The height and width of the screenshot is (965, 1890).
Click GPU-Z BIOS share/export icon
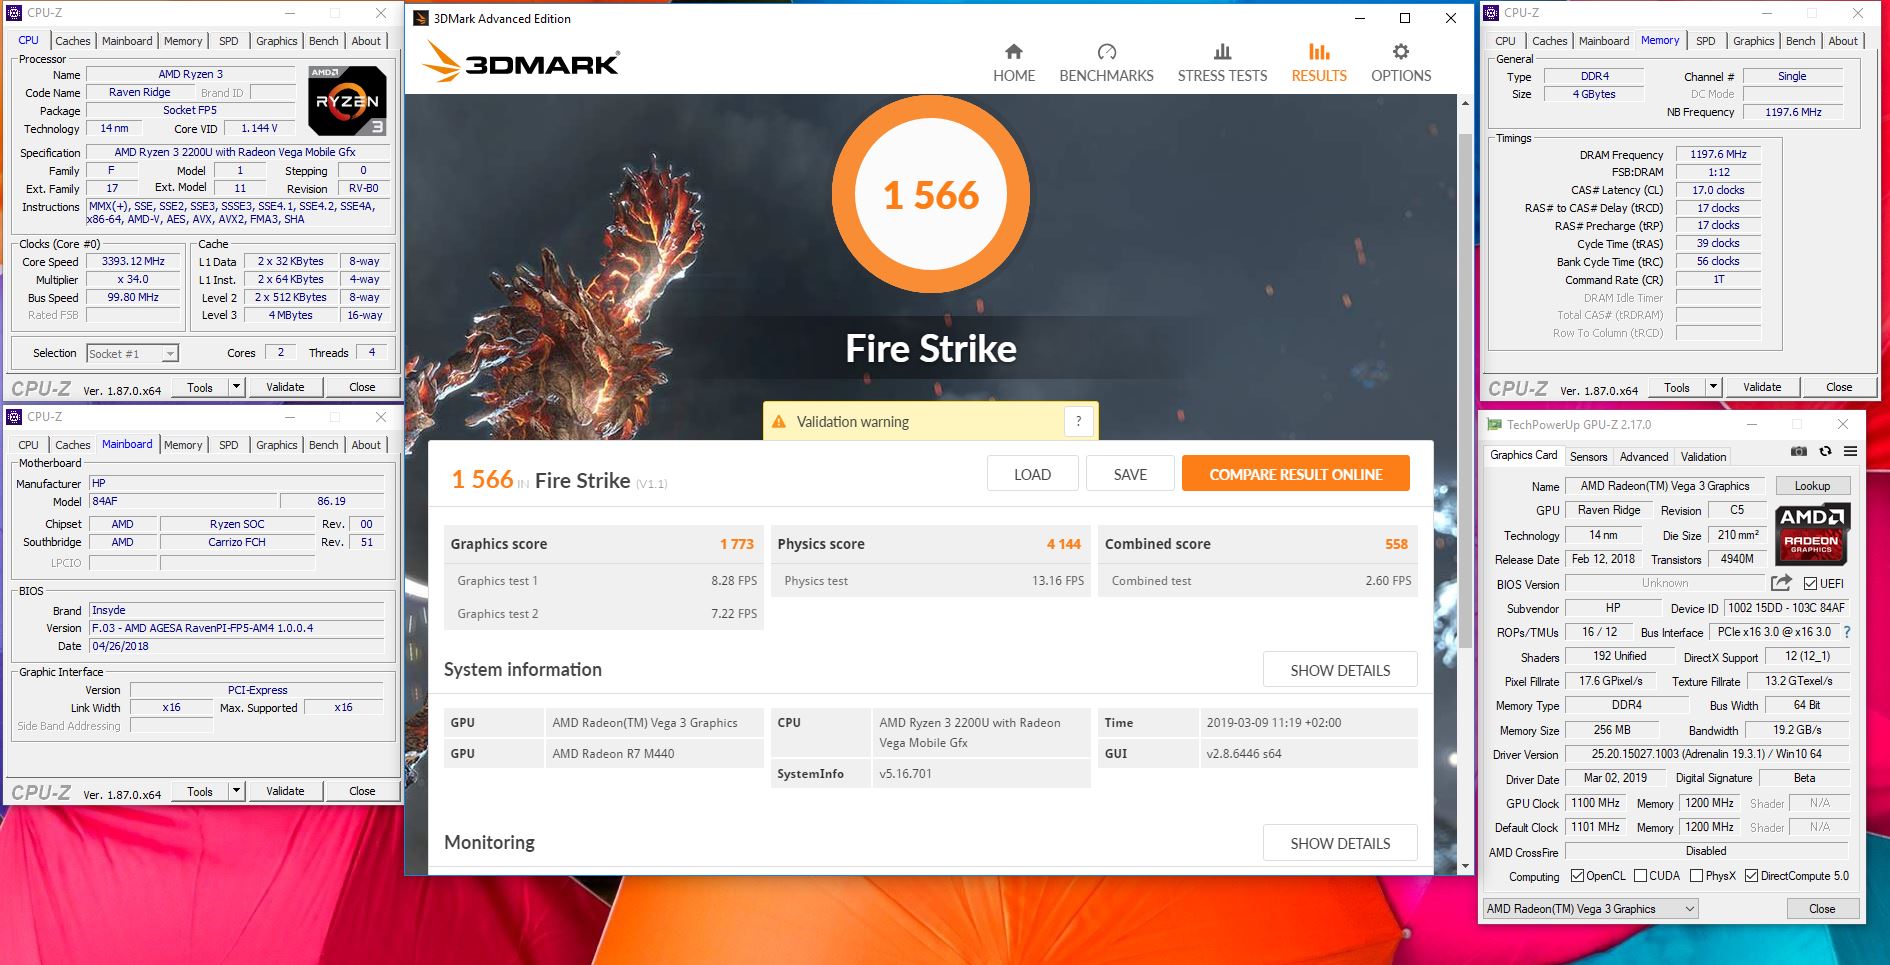[x=1781, y=583]
